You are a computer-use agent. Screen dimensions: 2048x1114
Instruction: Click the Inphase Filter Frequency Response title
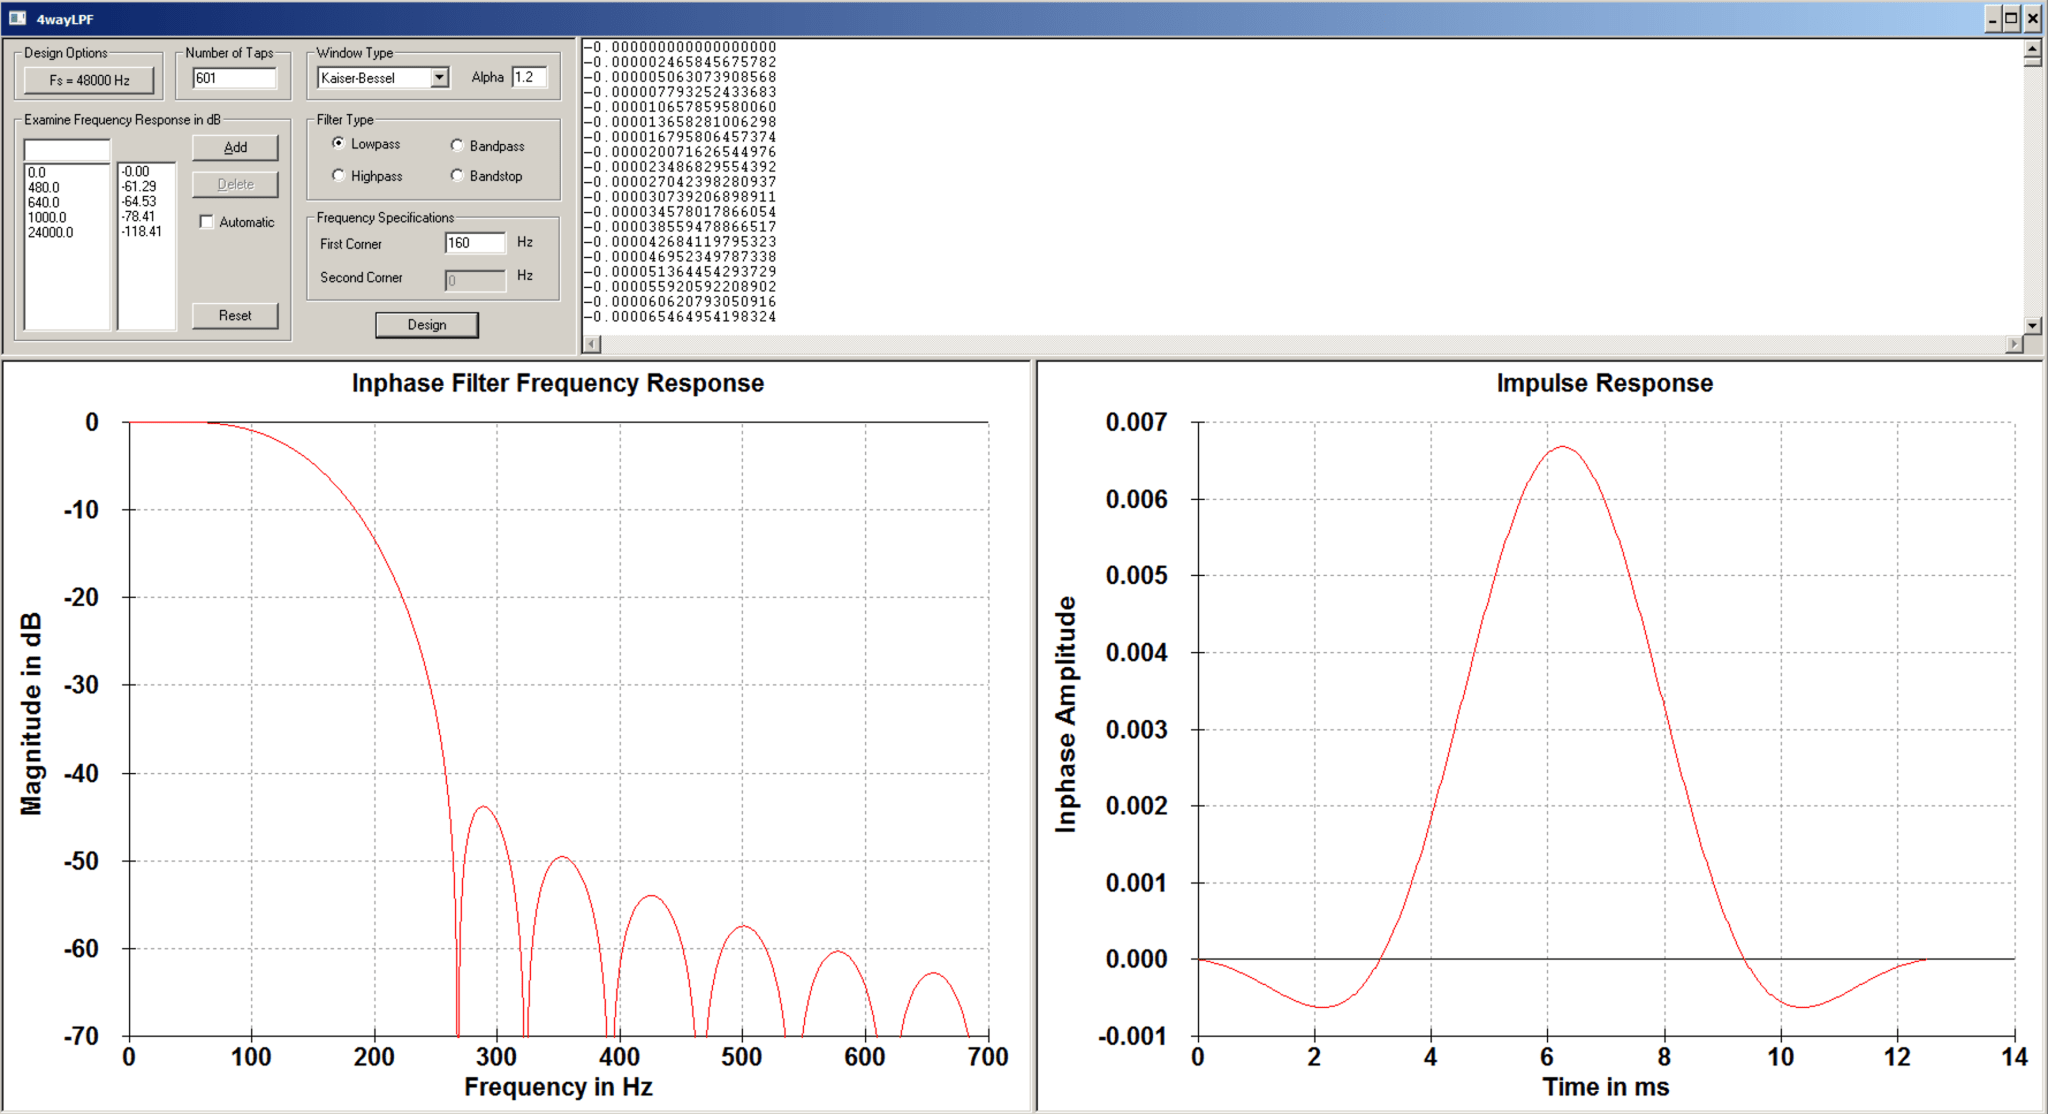click(558, 383)
